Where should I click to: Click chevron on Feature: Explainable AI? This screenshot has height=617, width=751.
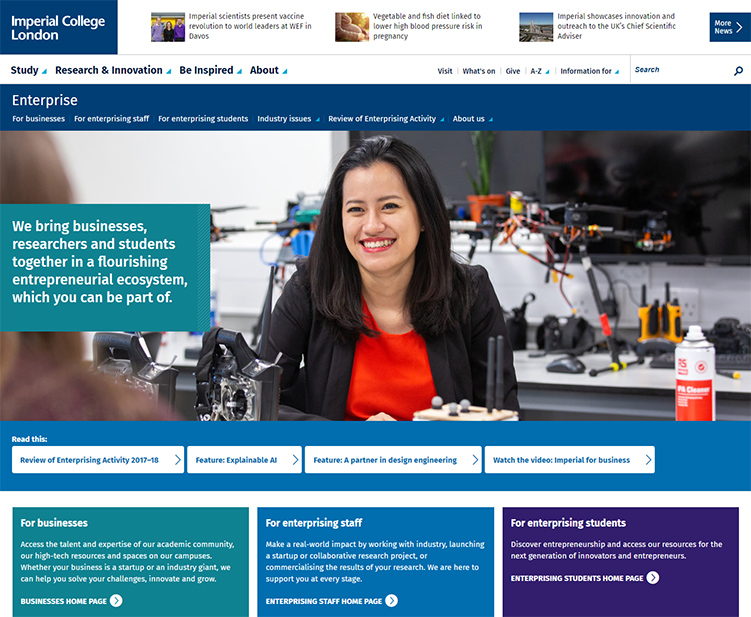(295, 460)
